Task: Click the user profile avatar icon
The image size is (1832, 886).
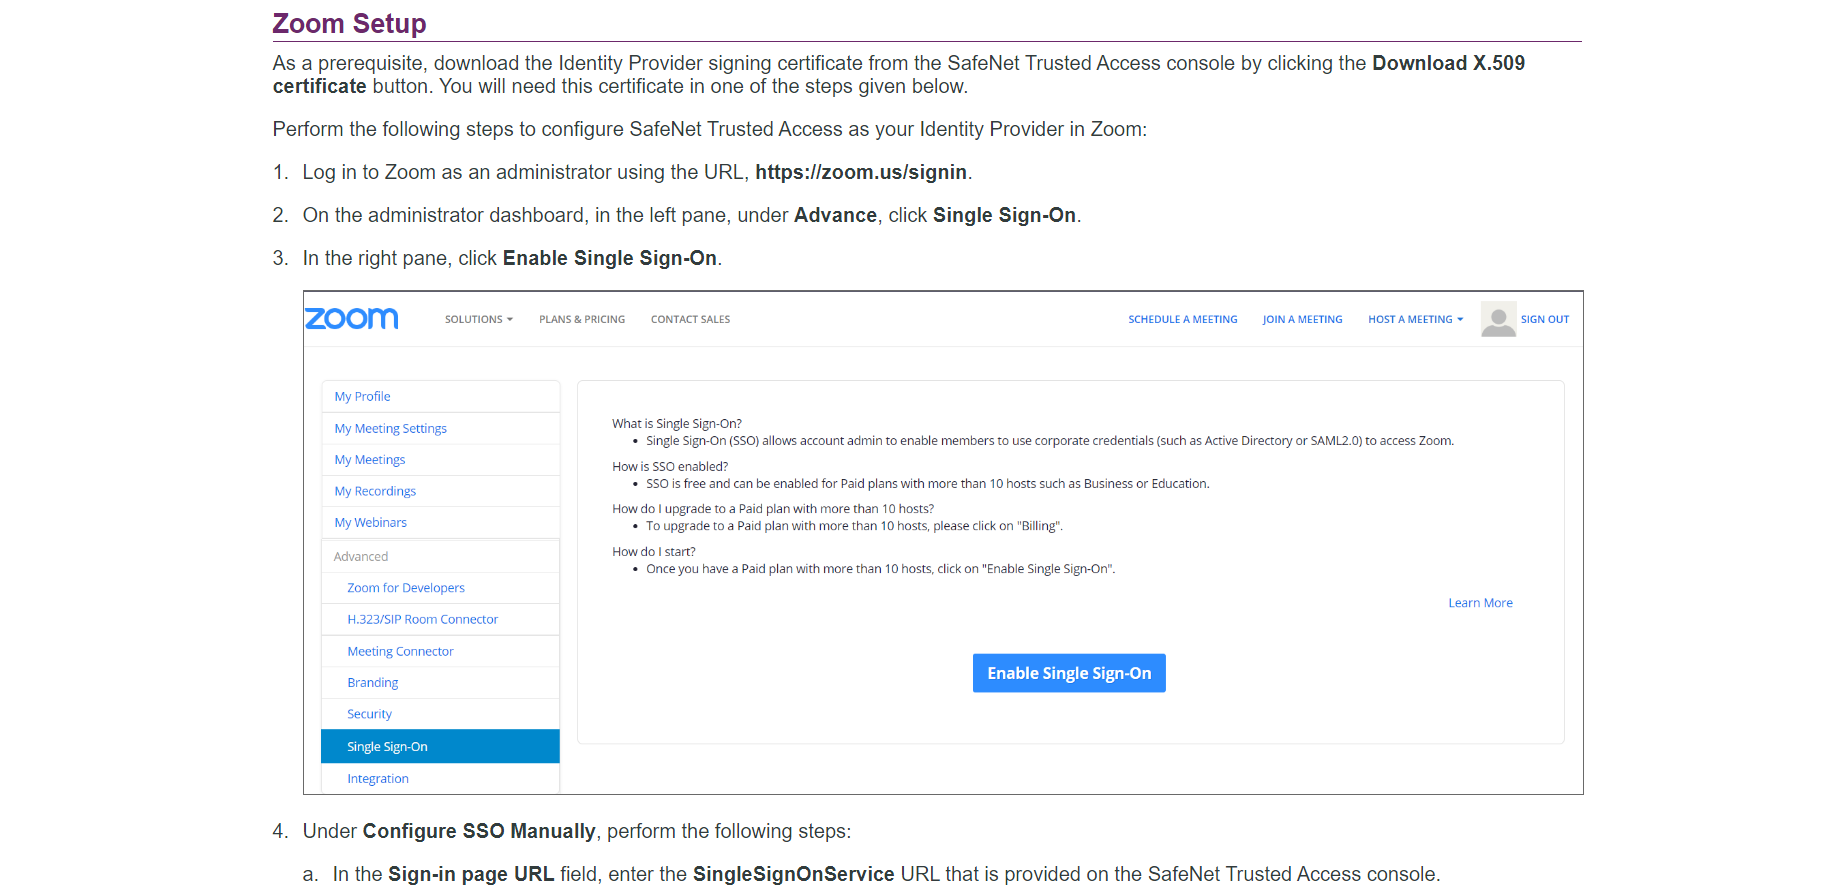Action: point(1497,319)
